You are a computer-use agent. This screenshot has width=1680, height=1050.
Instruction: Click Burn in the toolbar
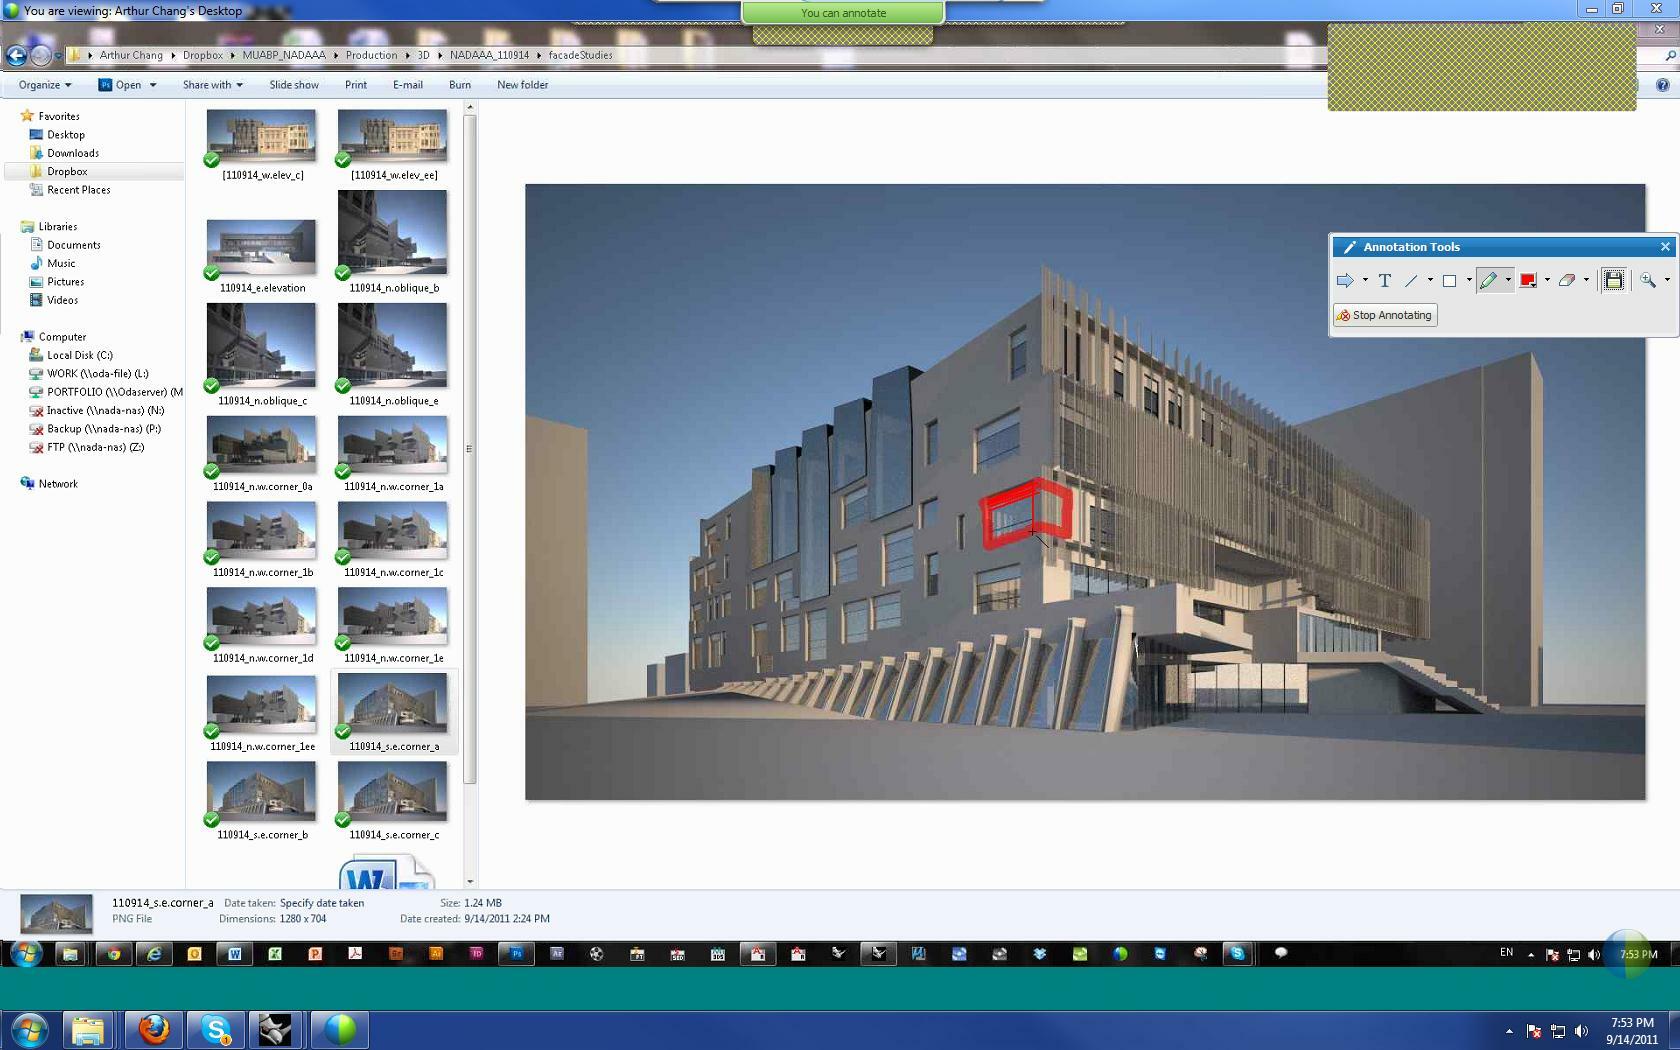pyautogui.click(x=460, y=85)
